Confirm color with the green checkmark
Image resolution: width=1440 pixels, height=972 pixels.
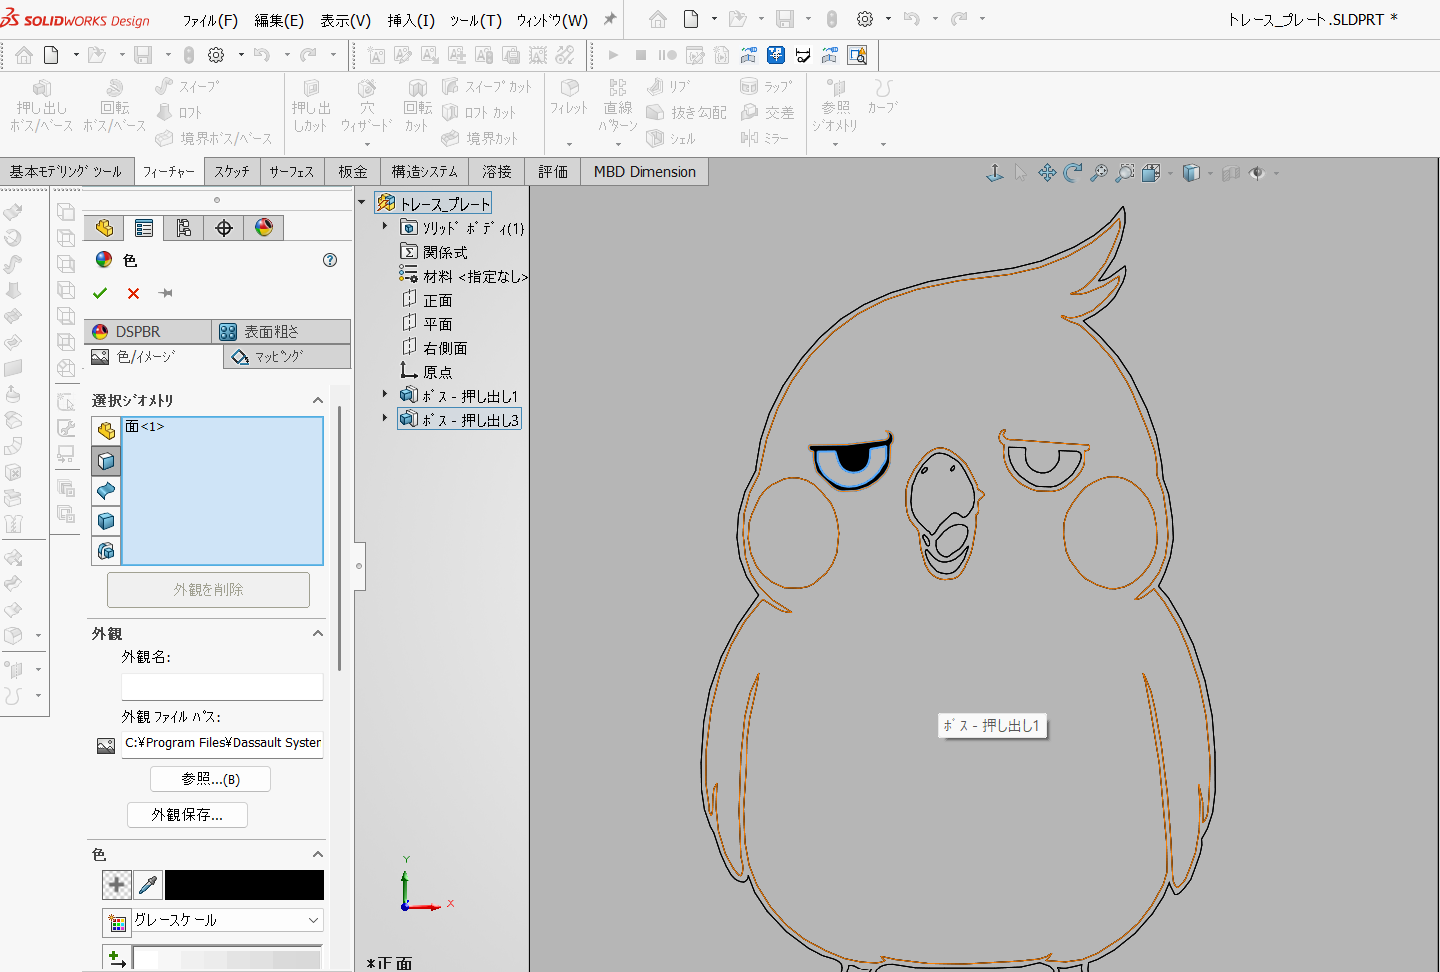[100, 293]
